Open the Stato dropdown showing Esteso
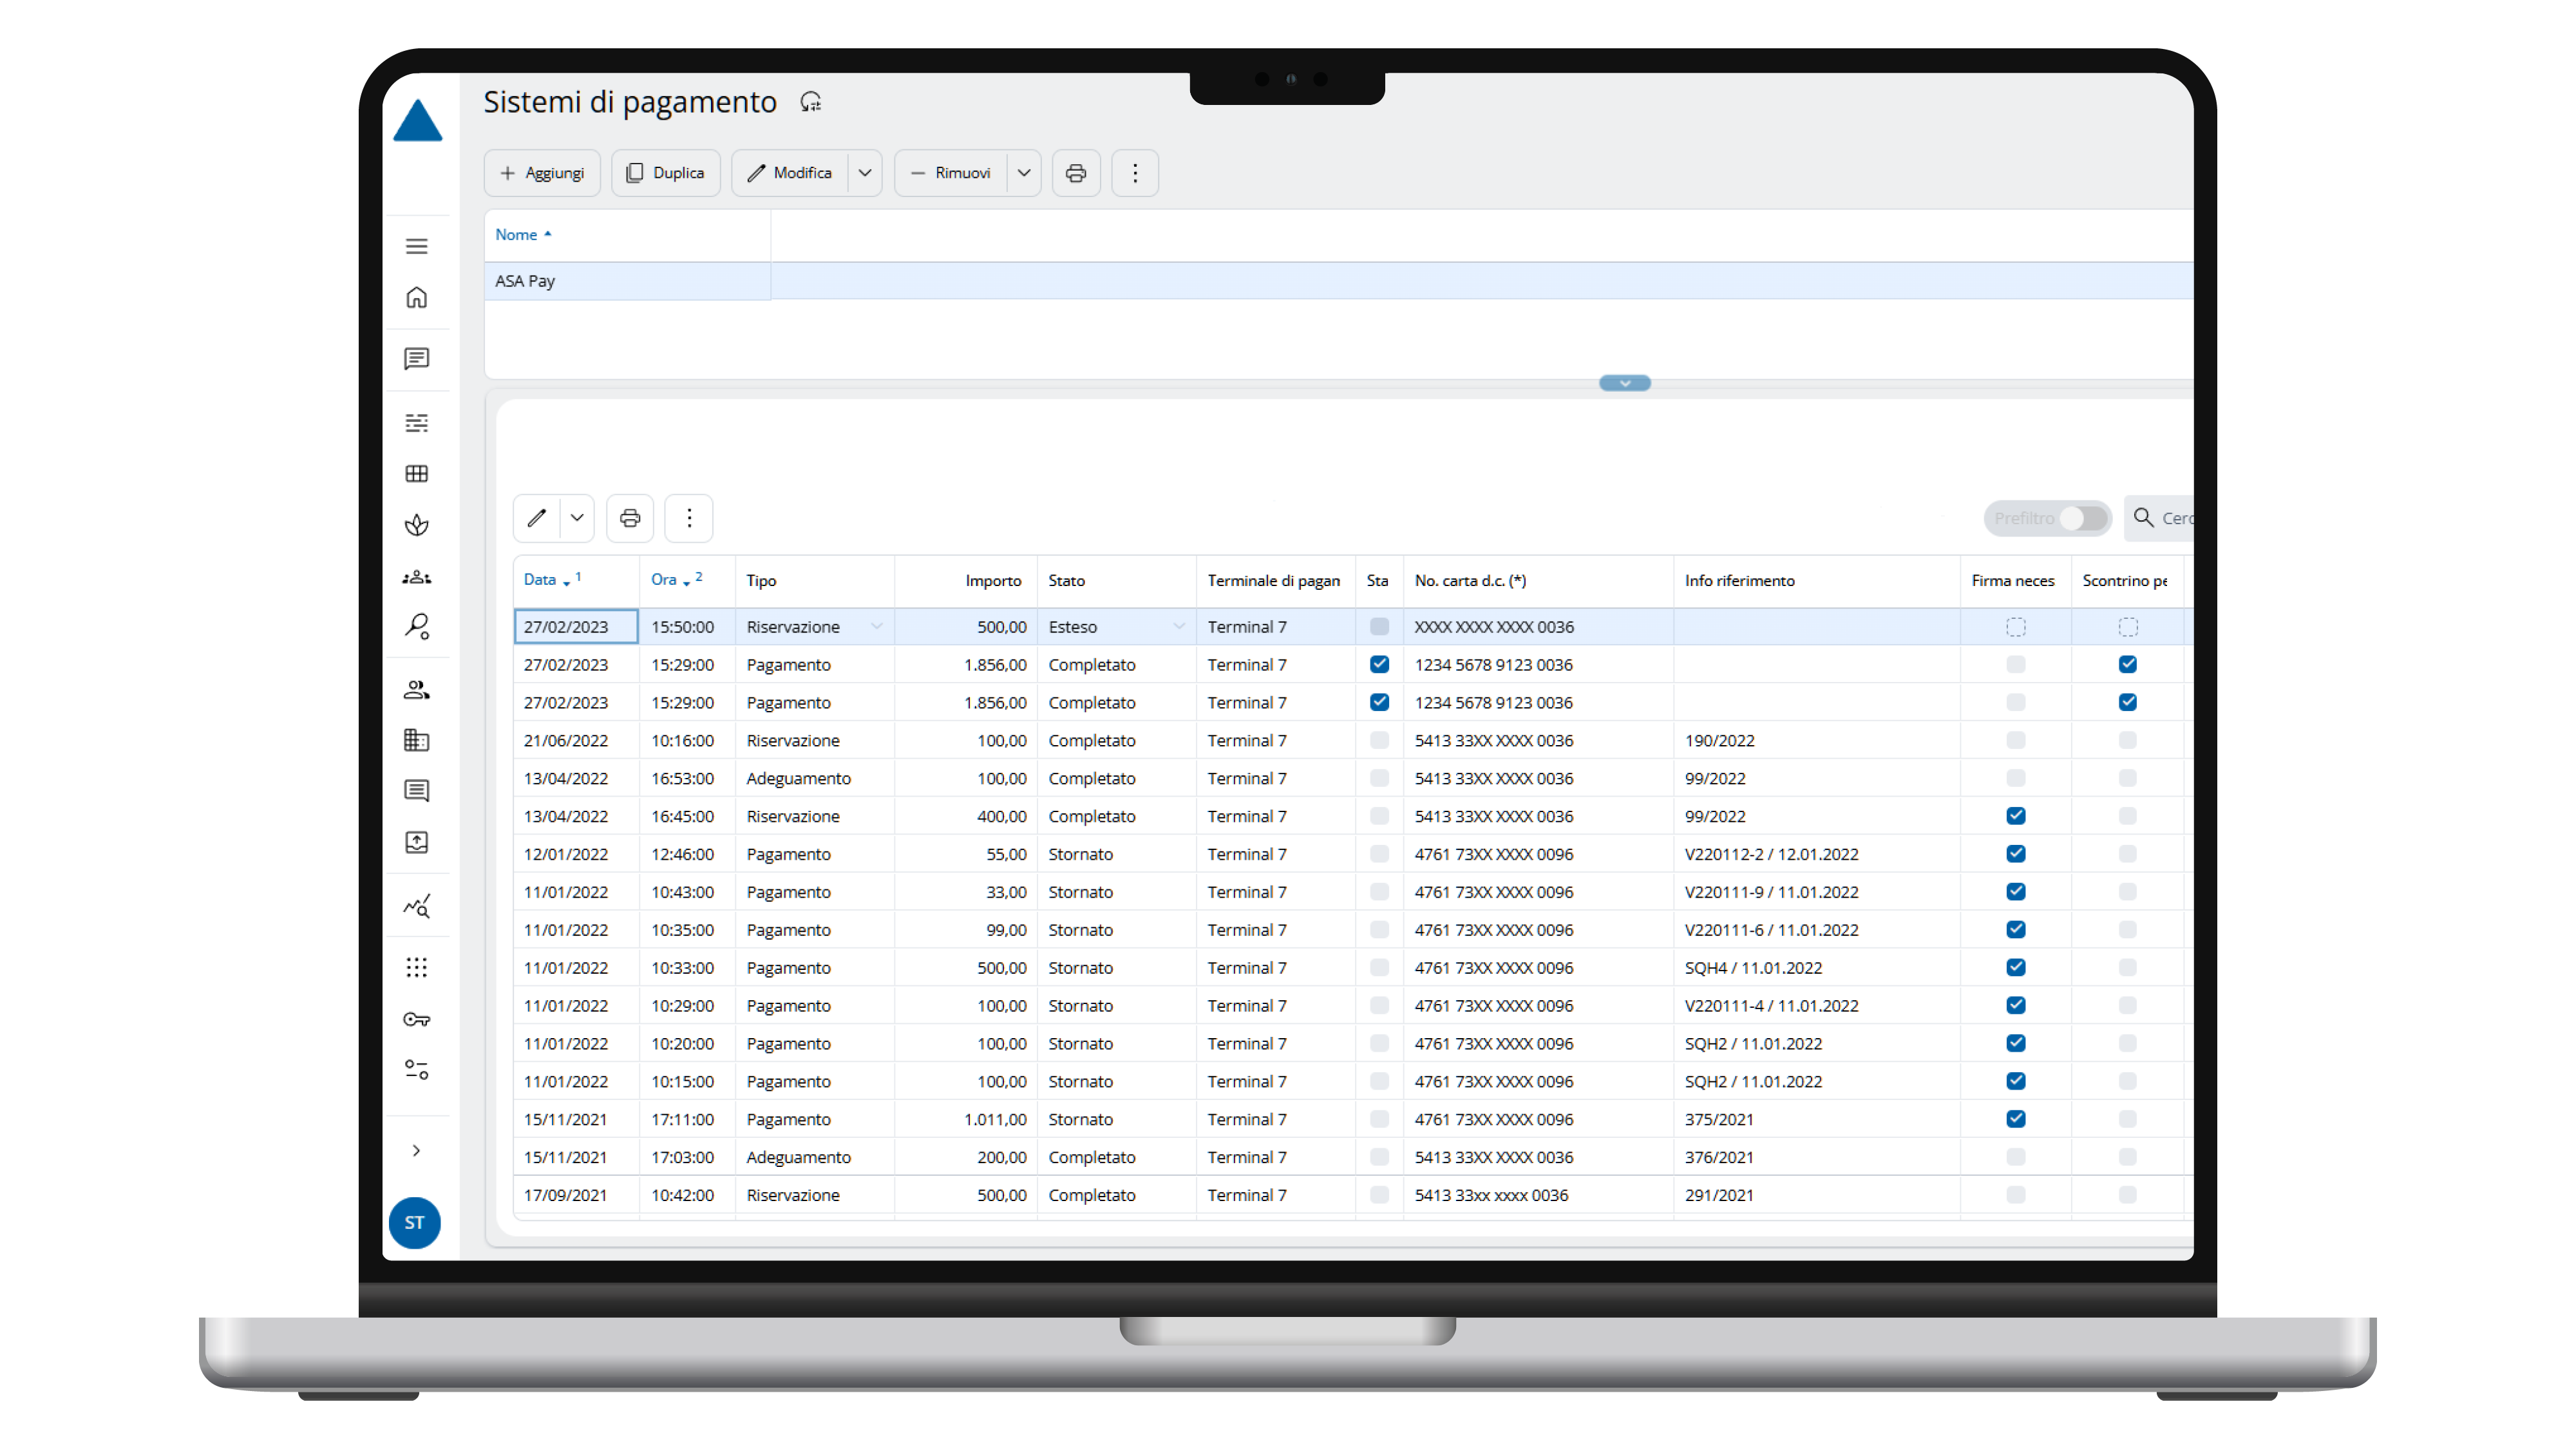Screen dimensions: 2576x1449 [x=1179, y=627]
